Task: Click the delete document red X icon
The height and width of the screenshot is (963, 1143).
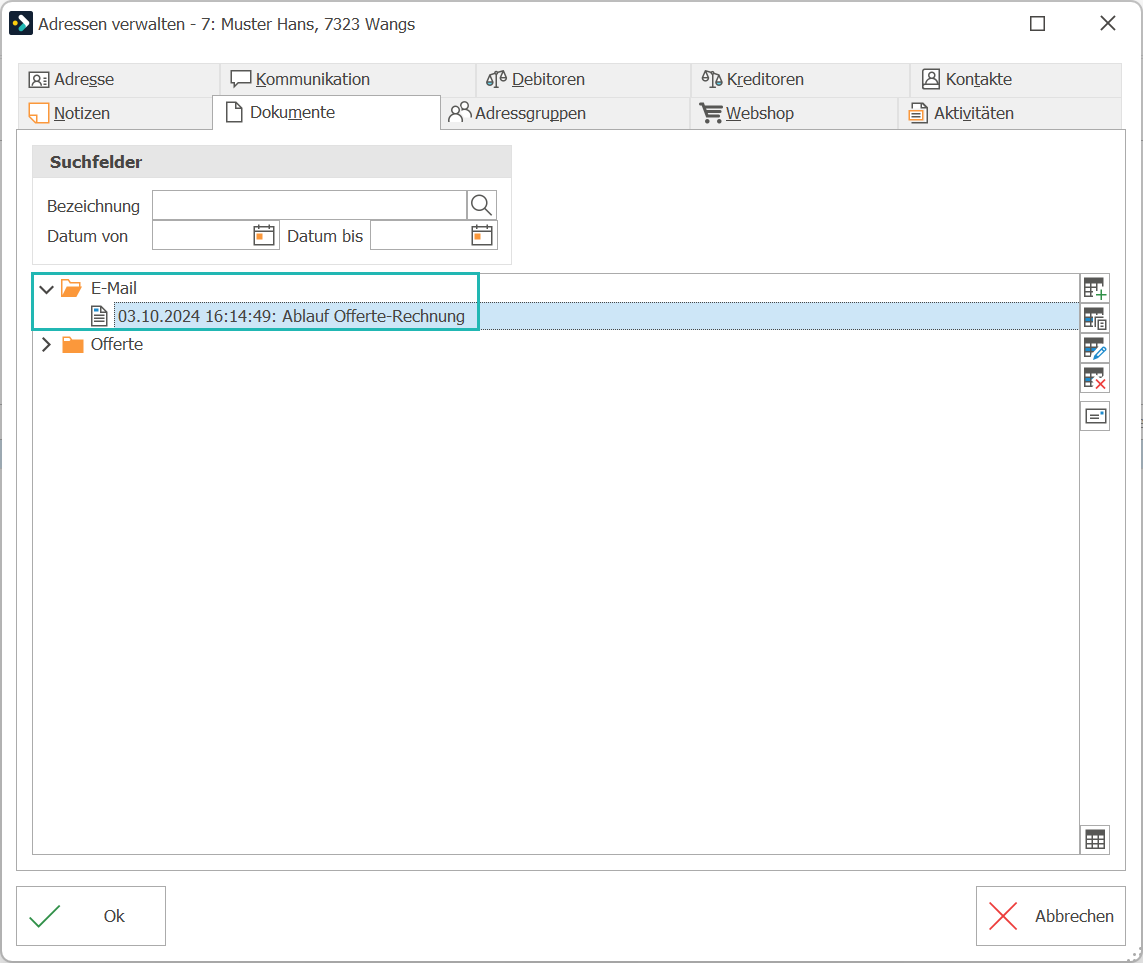Action: click(1095, 378)
